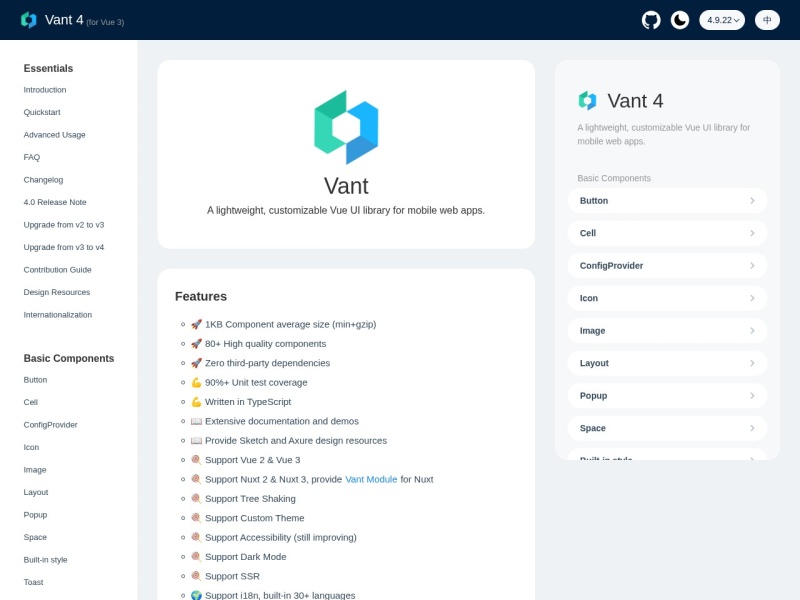This screenshot has width=800, height=600.
Task: Switch language with the 中 button
Action: (x=767, y=20)
